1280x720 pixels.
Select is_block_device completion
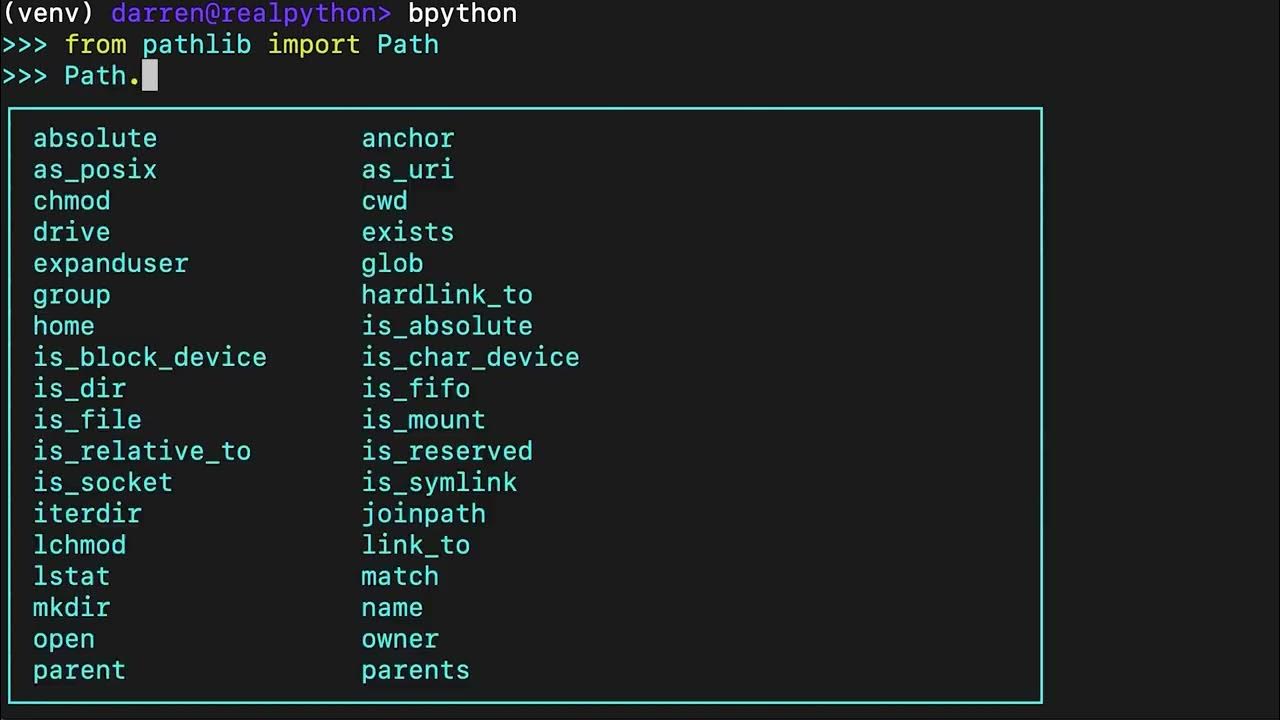click(x=150, y=357)
